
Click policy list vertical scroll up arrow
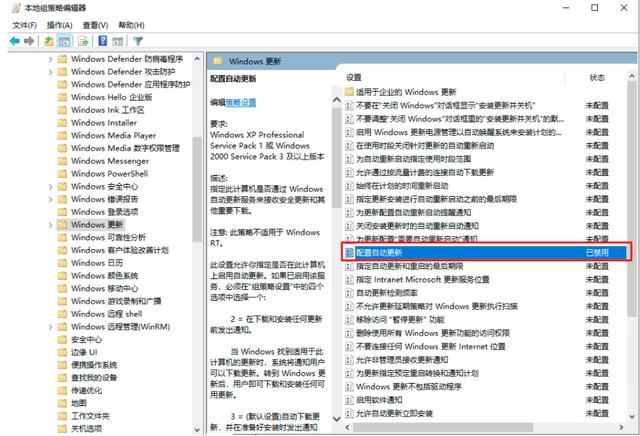[632, 76]
